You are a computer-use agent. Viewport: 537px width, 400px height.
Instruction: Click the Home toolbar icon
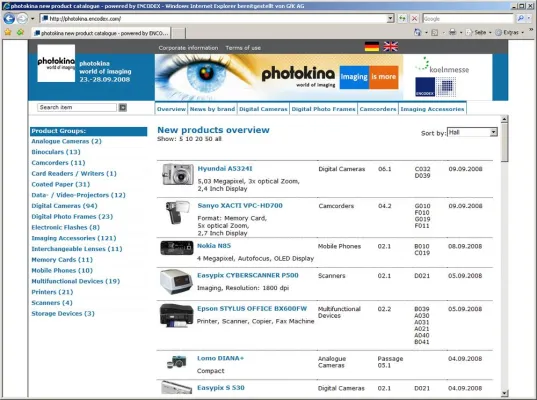point(417,32)
